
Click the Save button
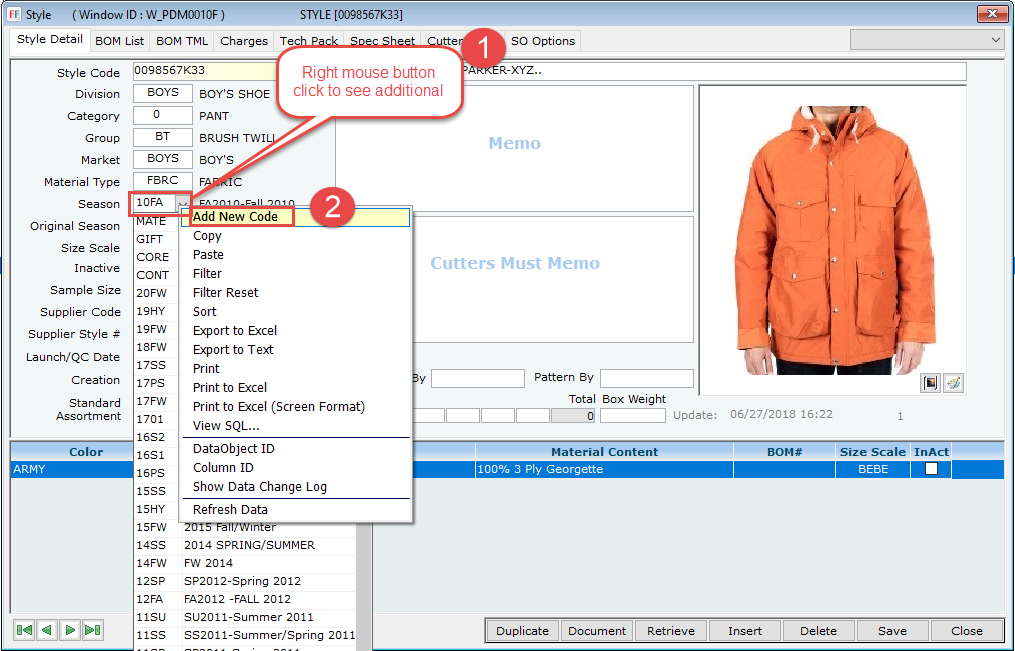[x=892, y=631]
